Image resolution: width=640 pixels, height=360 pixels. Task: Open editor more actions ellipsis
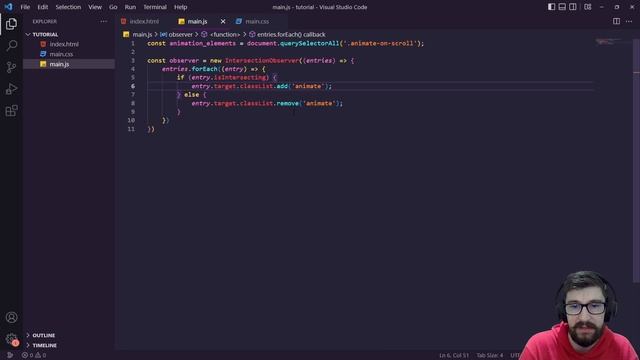[x=629, y=21]
